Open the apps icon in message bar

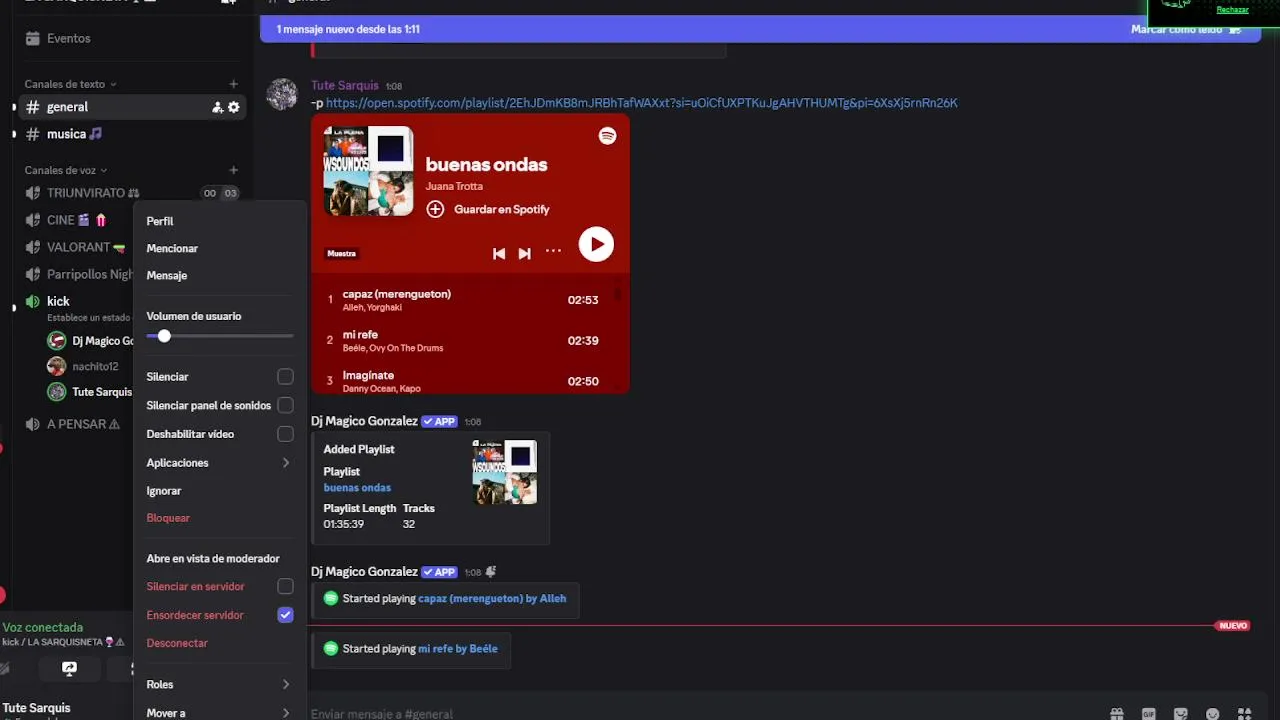pos(1245,714)
